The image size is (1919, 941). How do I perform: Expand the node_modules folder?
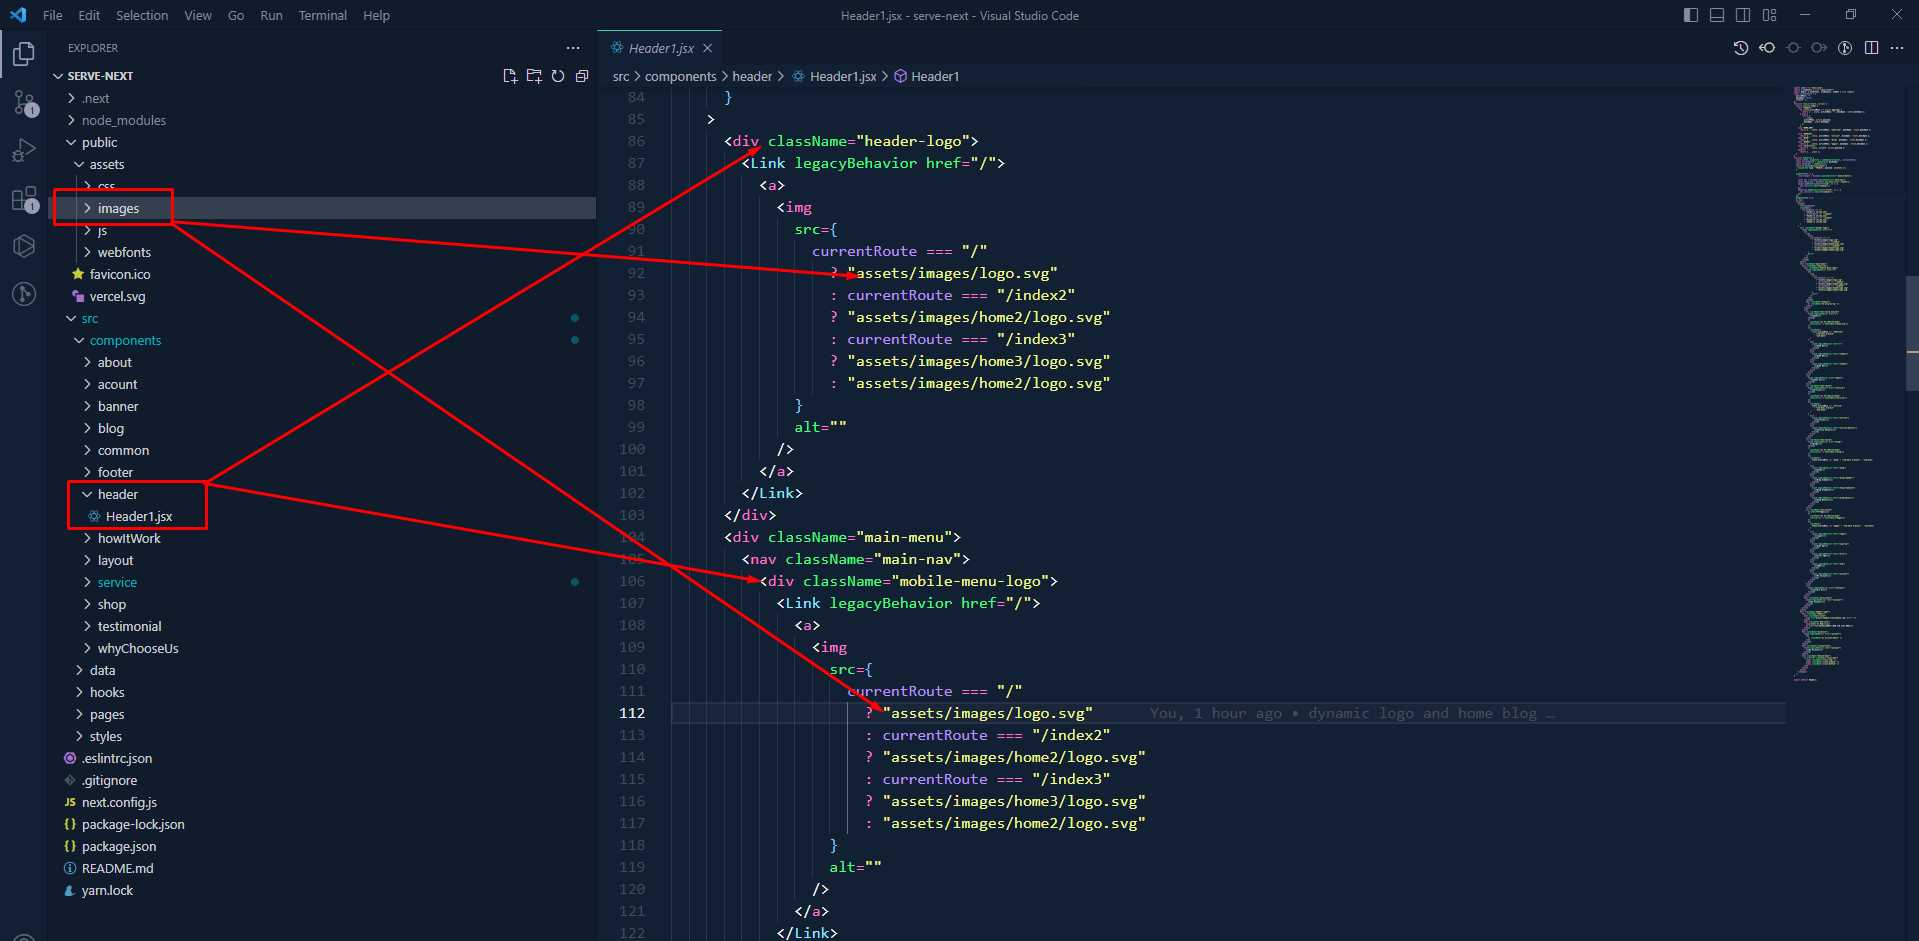click(x=322, y=120)
